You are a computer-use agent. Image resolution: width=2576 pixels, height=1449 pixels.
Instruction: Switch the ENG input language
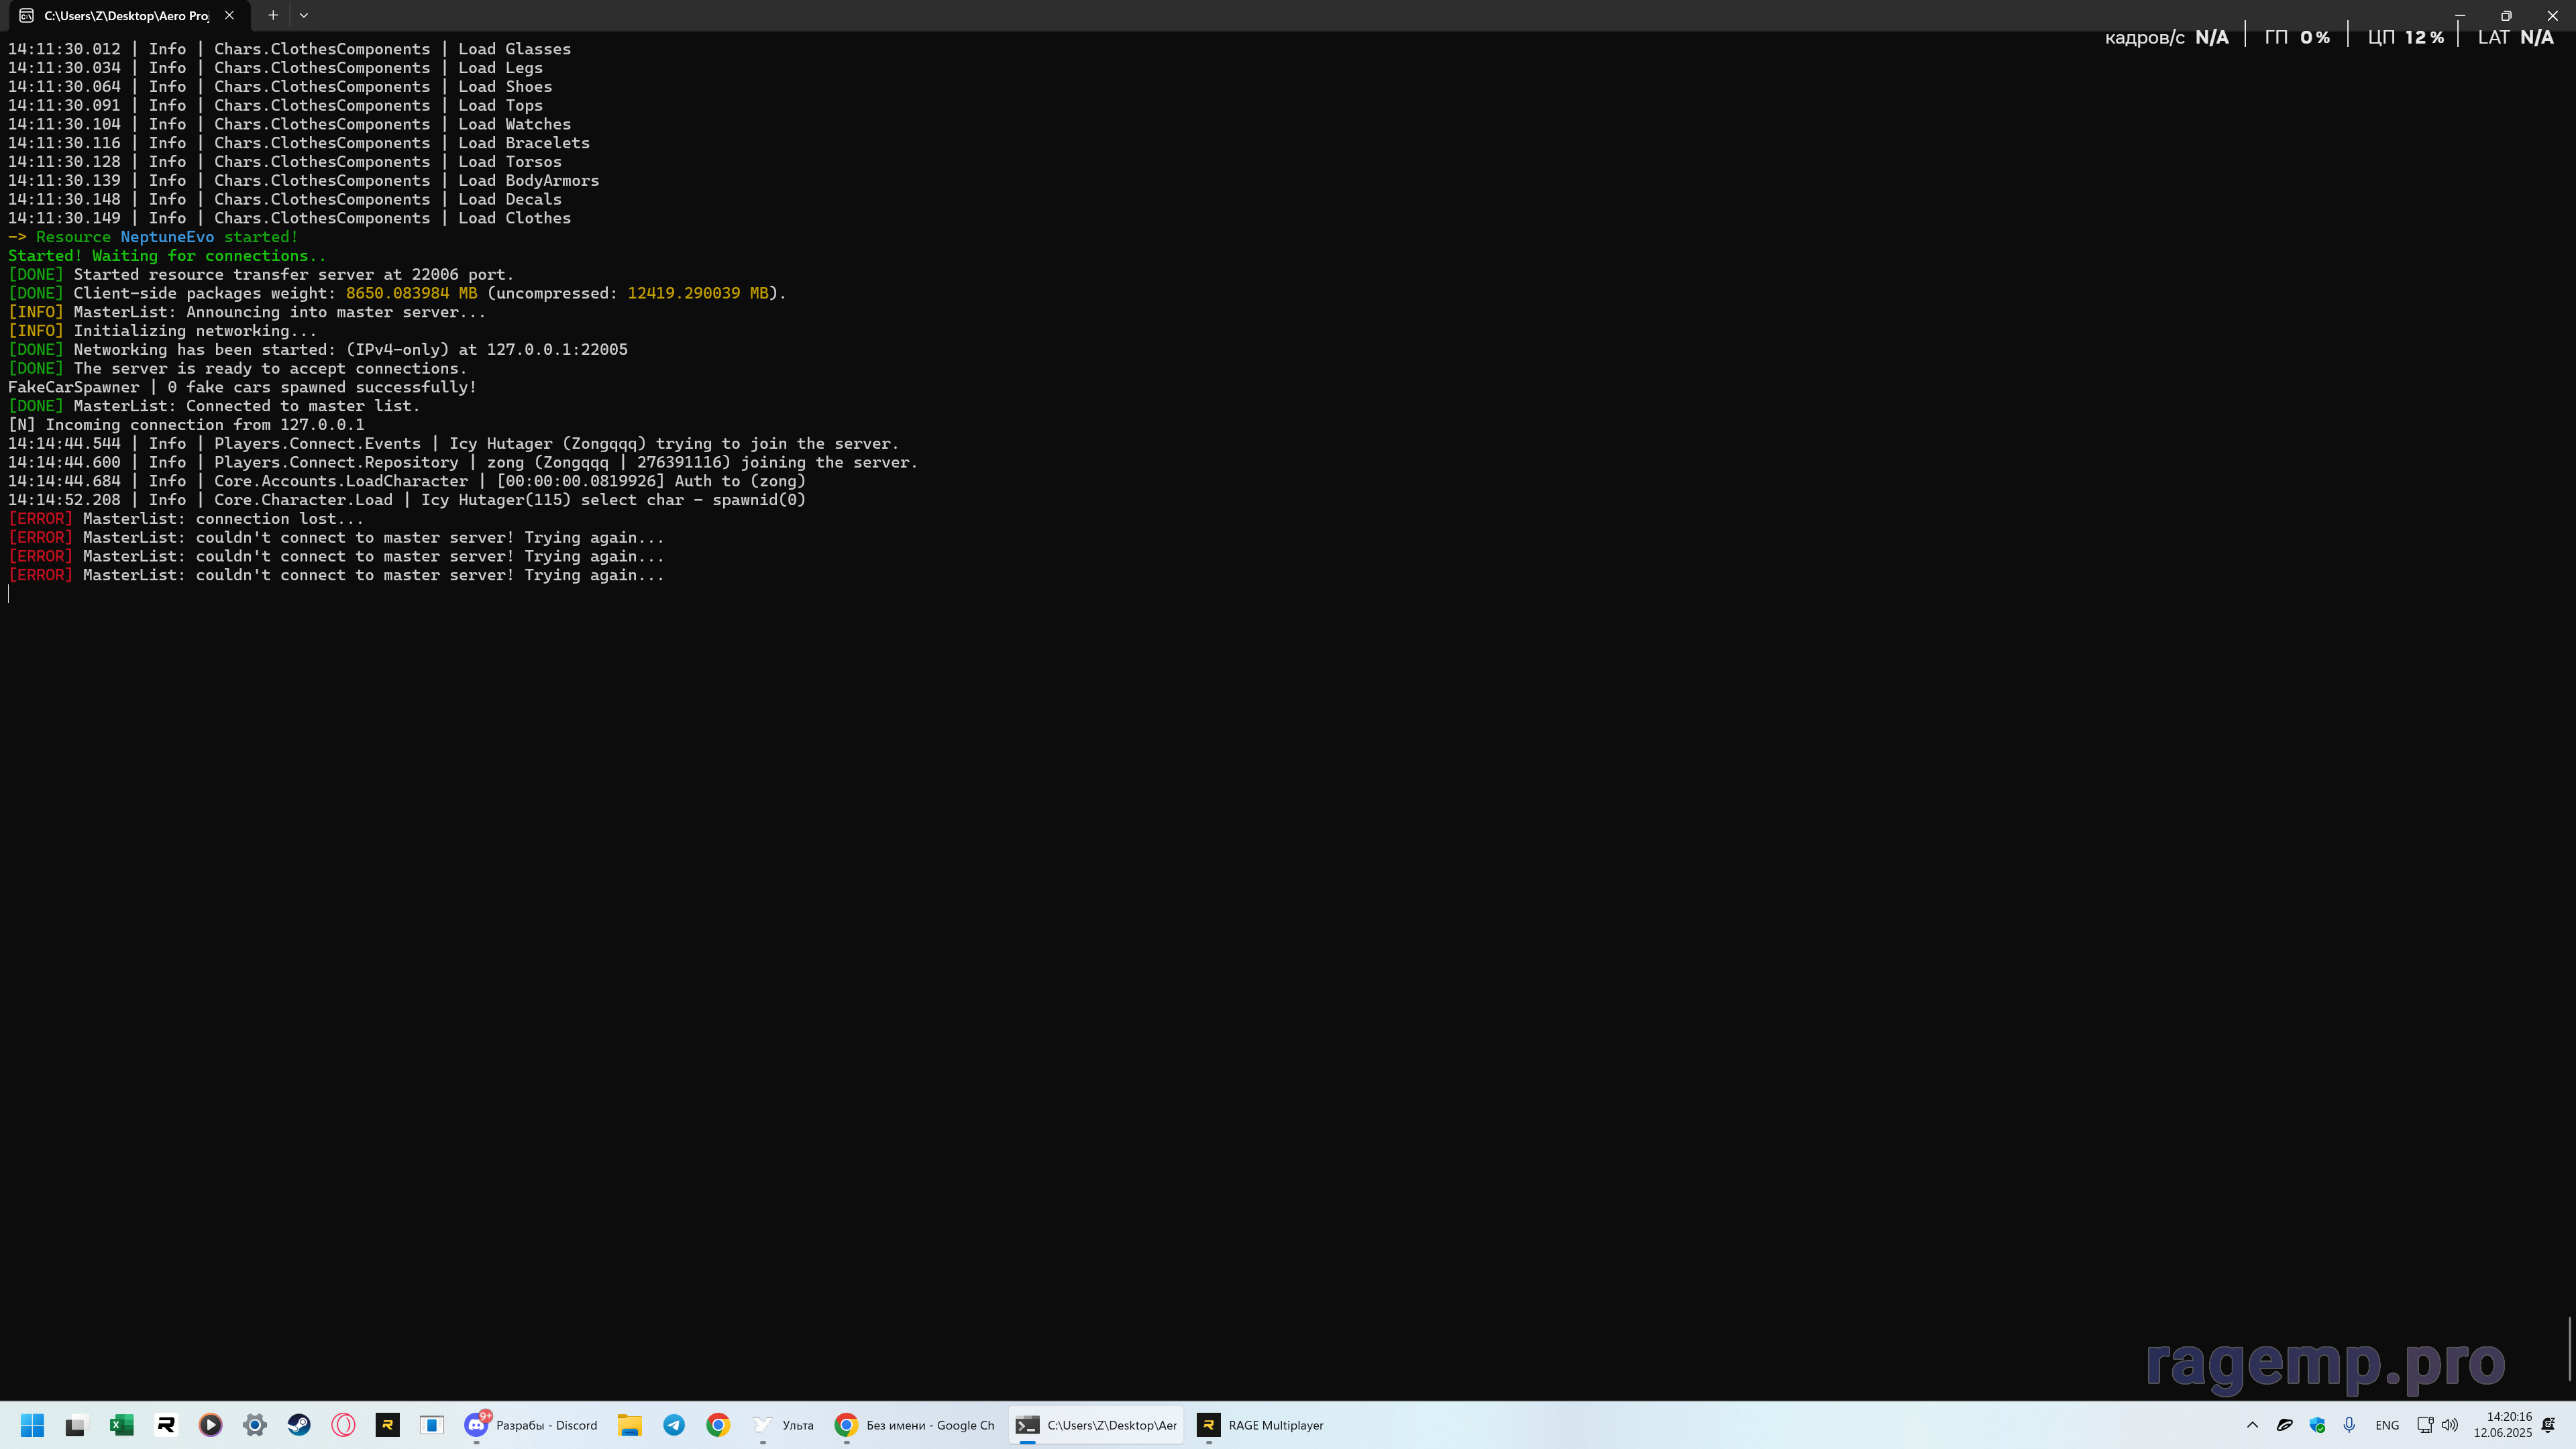2387,1425
